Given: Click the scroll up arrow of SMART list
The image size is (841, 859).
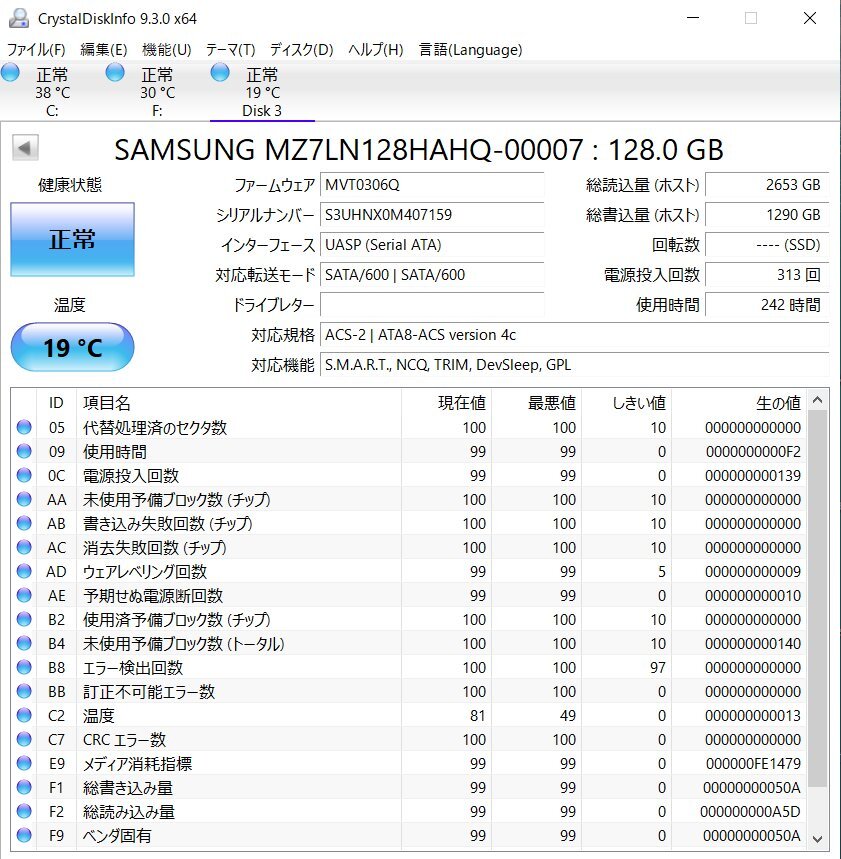Looking at the screenshot, I should pos(817,400).
